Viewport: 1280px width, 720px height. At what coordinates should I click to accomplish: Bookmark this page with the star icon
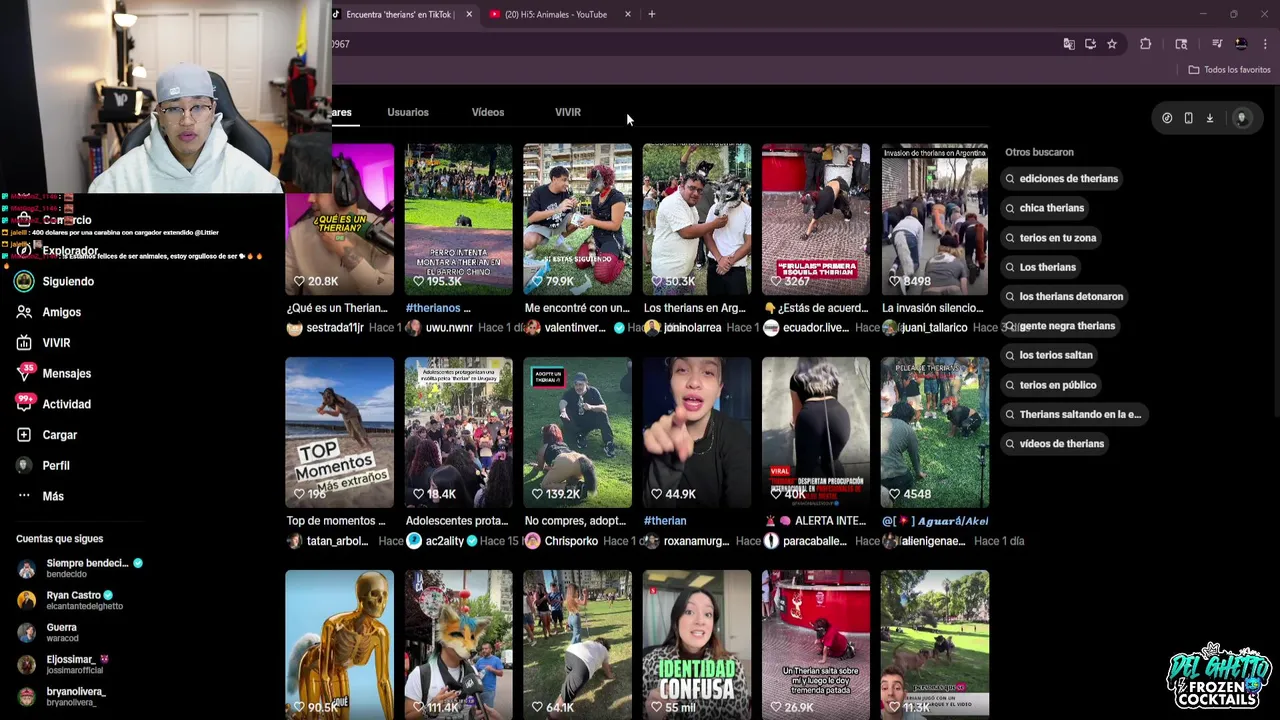coord(1111,44)
